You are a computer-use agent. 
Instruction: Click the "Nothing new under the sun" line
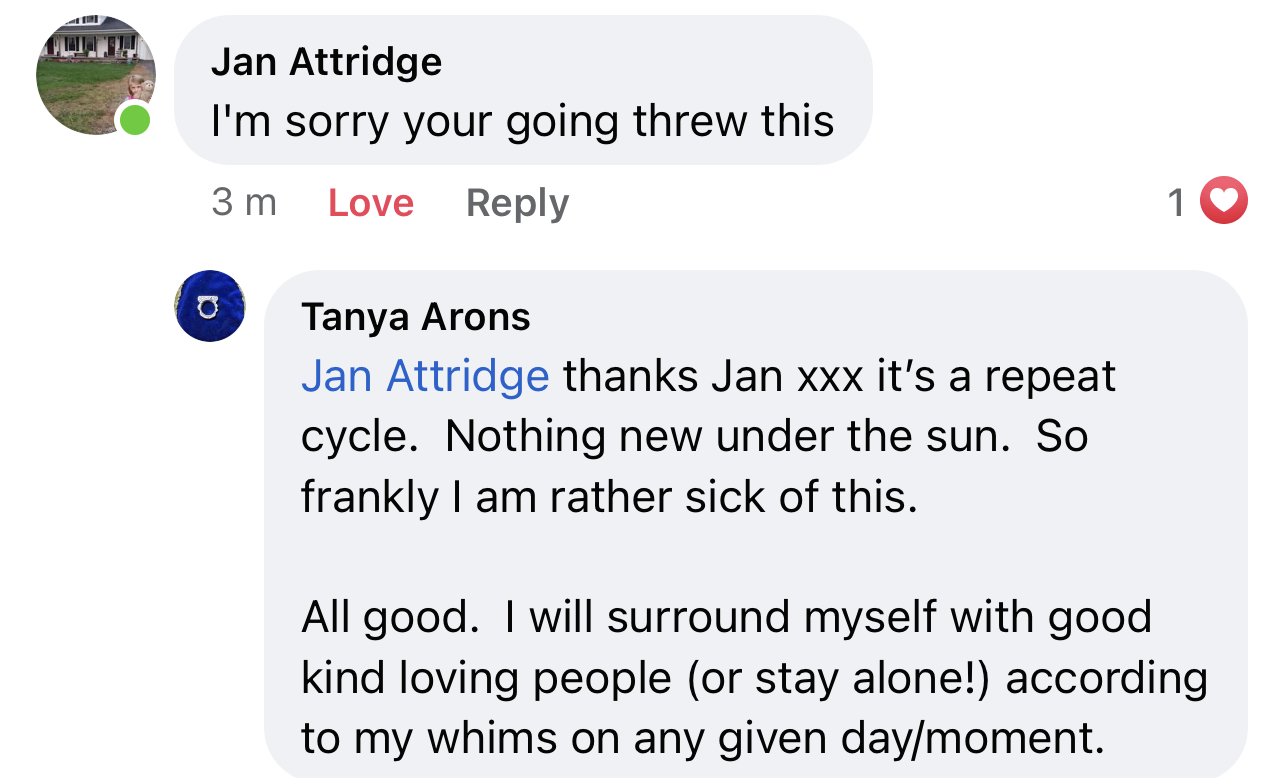tap(728, 437)
